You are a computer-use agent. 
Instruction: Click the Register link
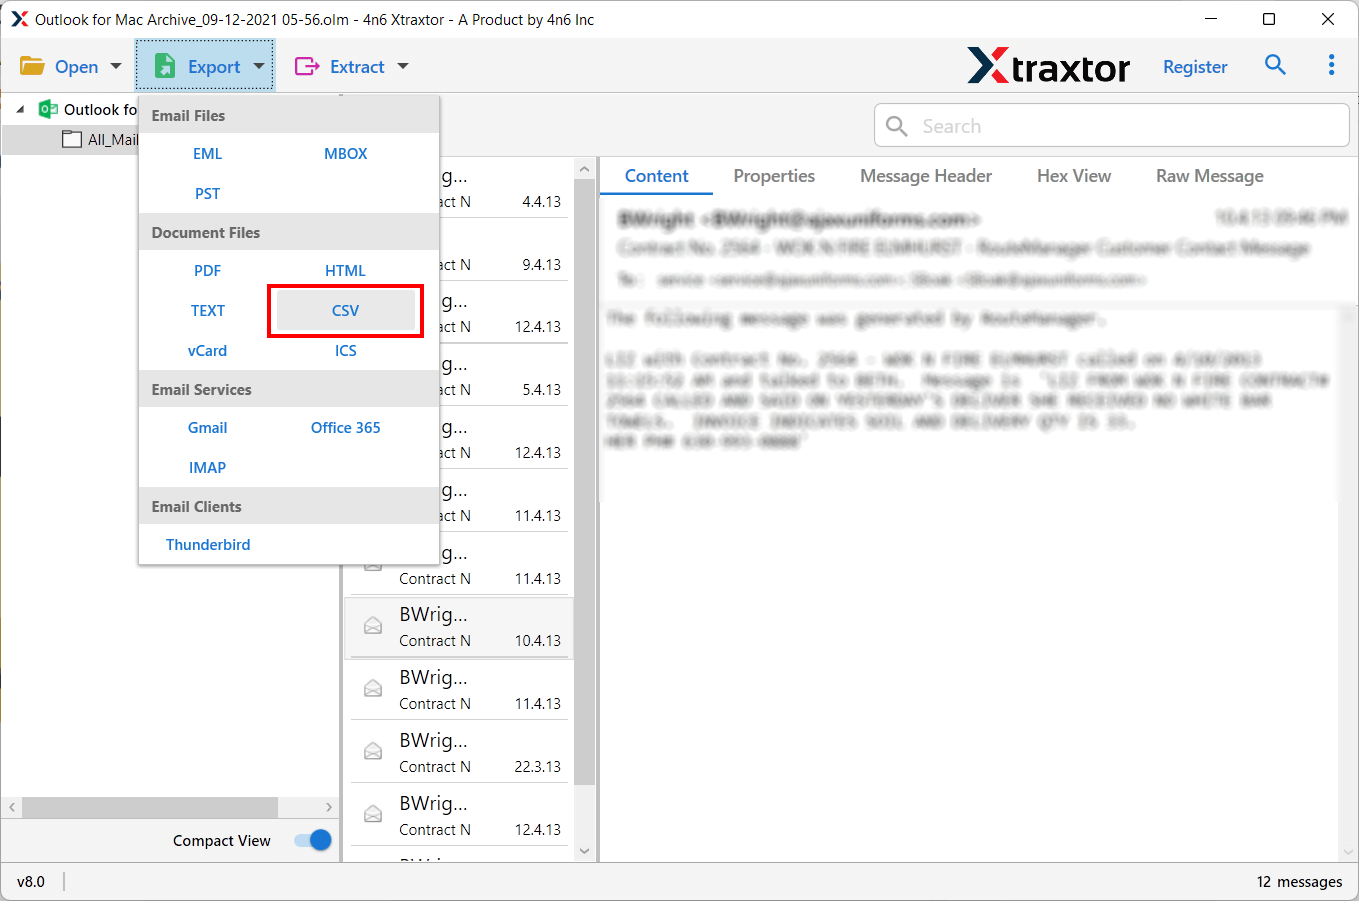point(1195,67)
